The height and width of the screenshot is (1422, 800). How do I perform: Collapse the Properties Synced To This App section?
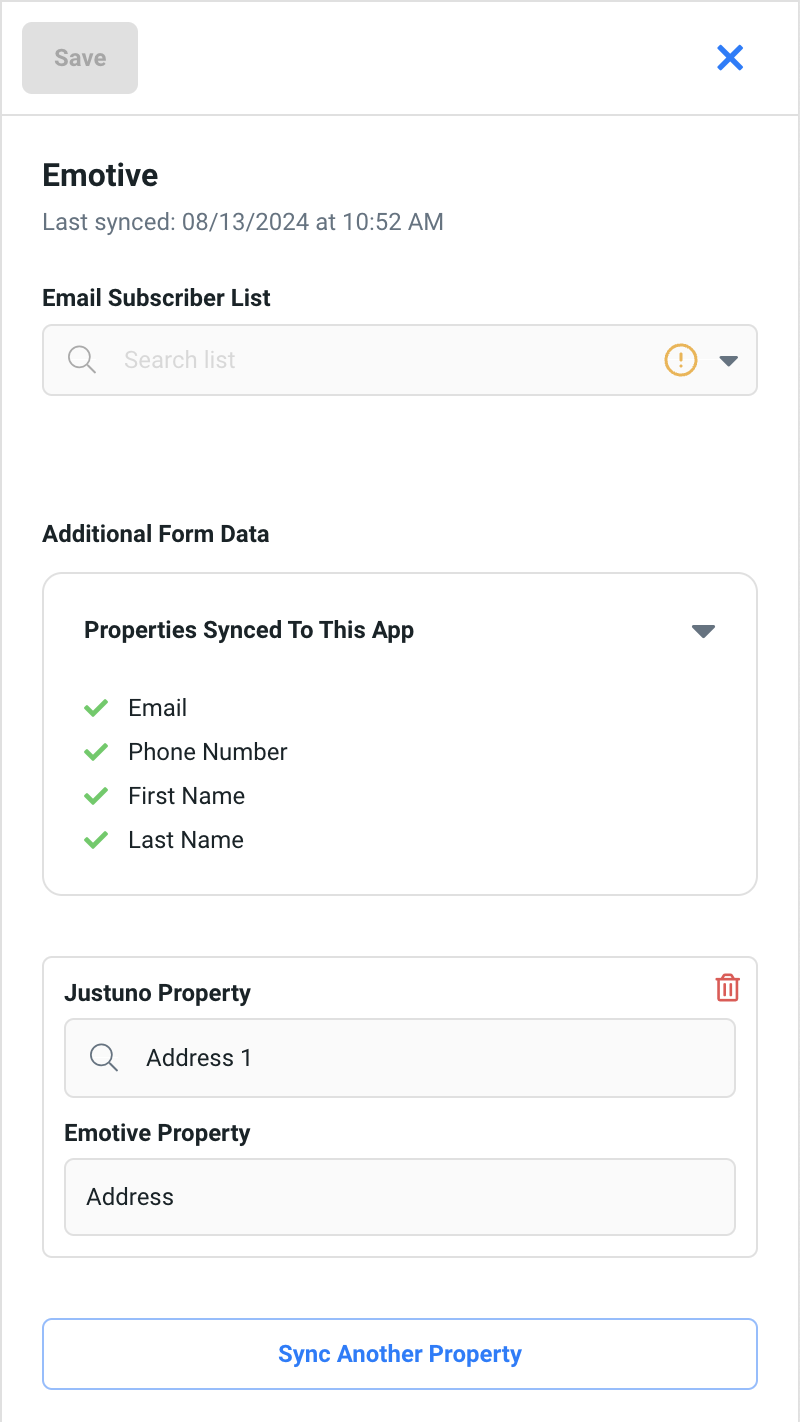703,631
